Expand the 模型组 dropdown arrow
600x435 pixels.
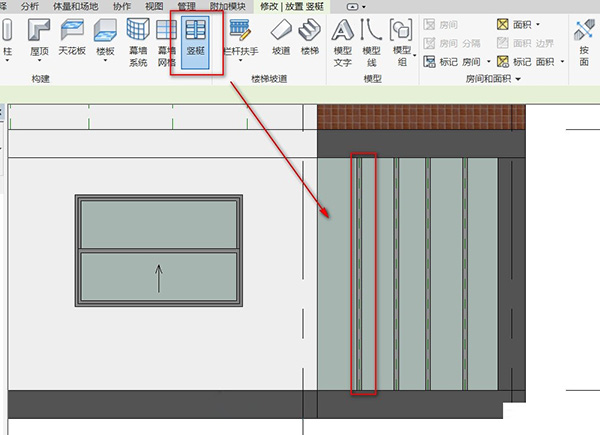[x=414, y=55]
